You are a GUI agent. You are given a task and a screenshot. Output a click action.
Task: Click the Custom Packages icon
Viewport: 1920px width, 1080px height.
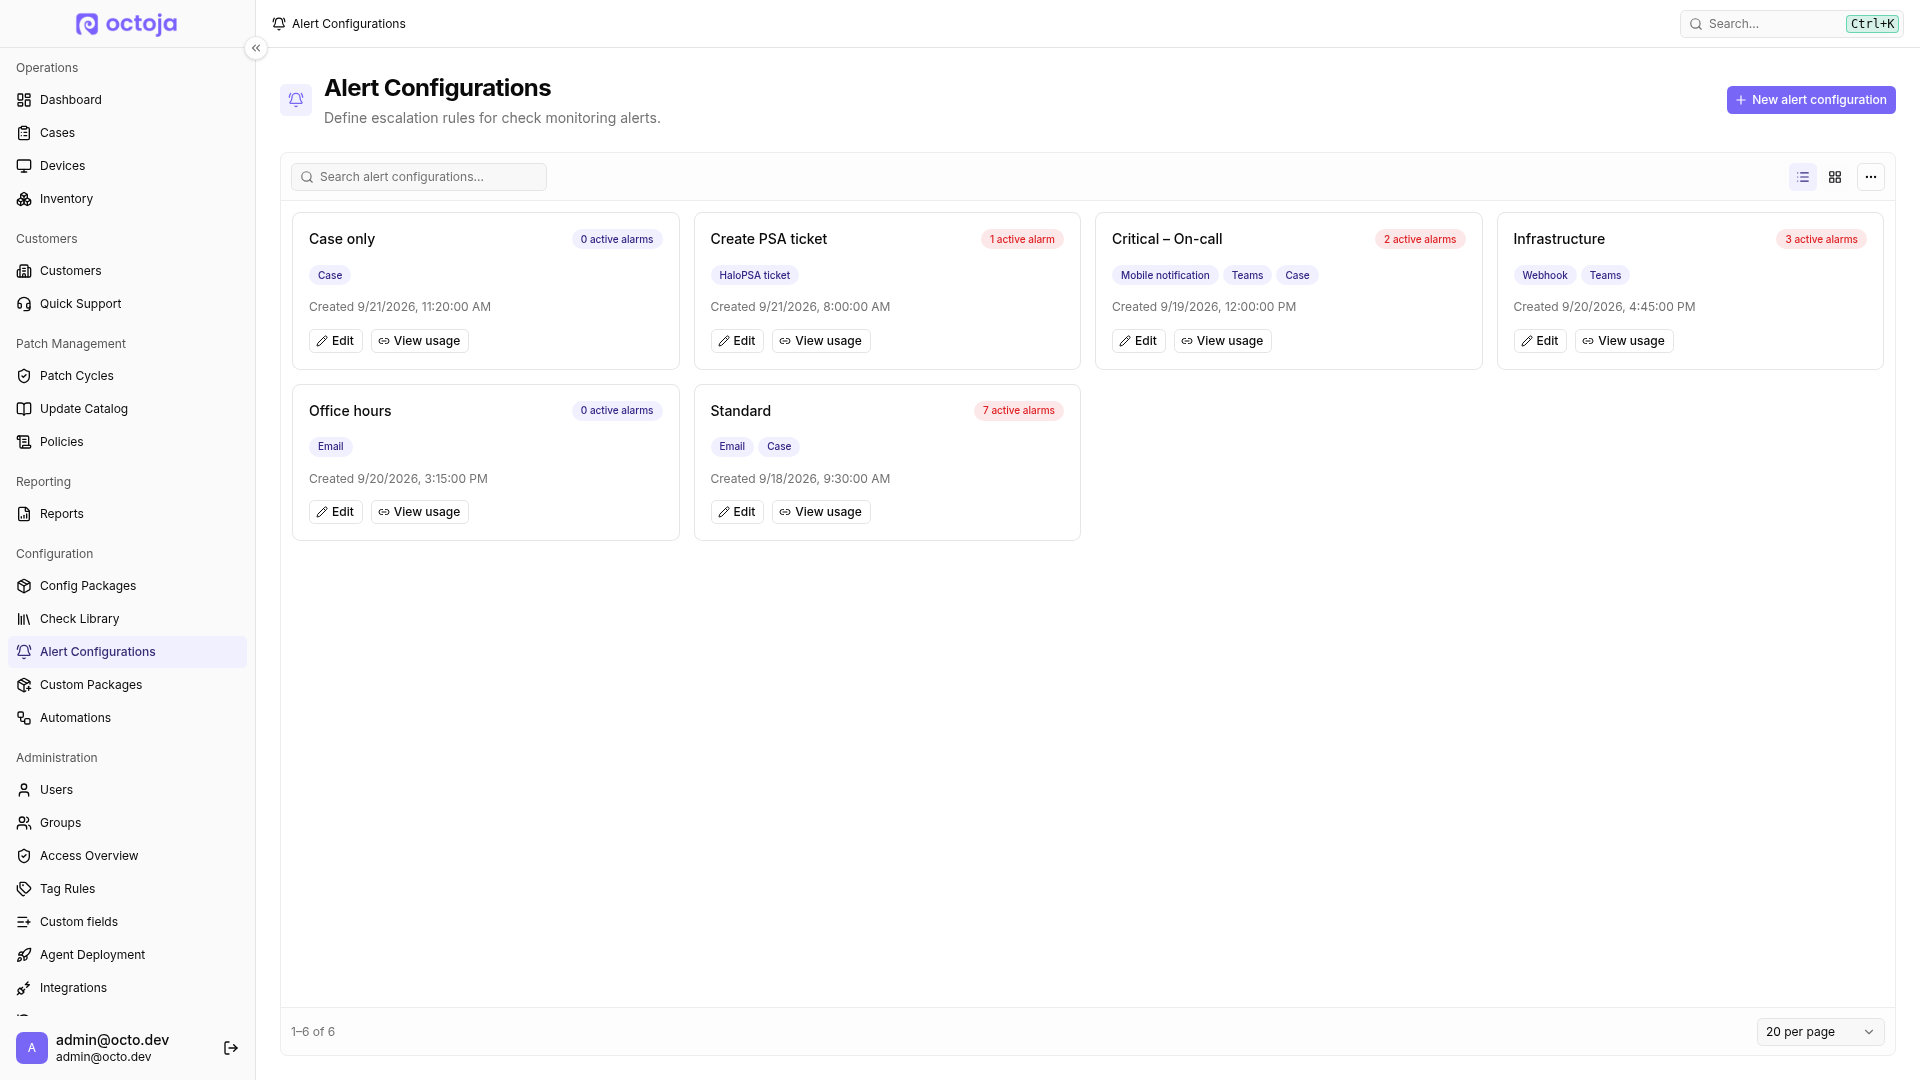click(24, 685)
